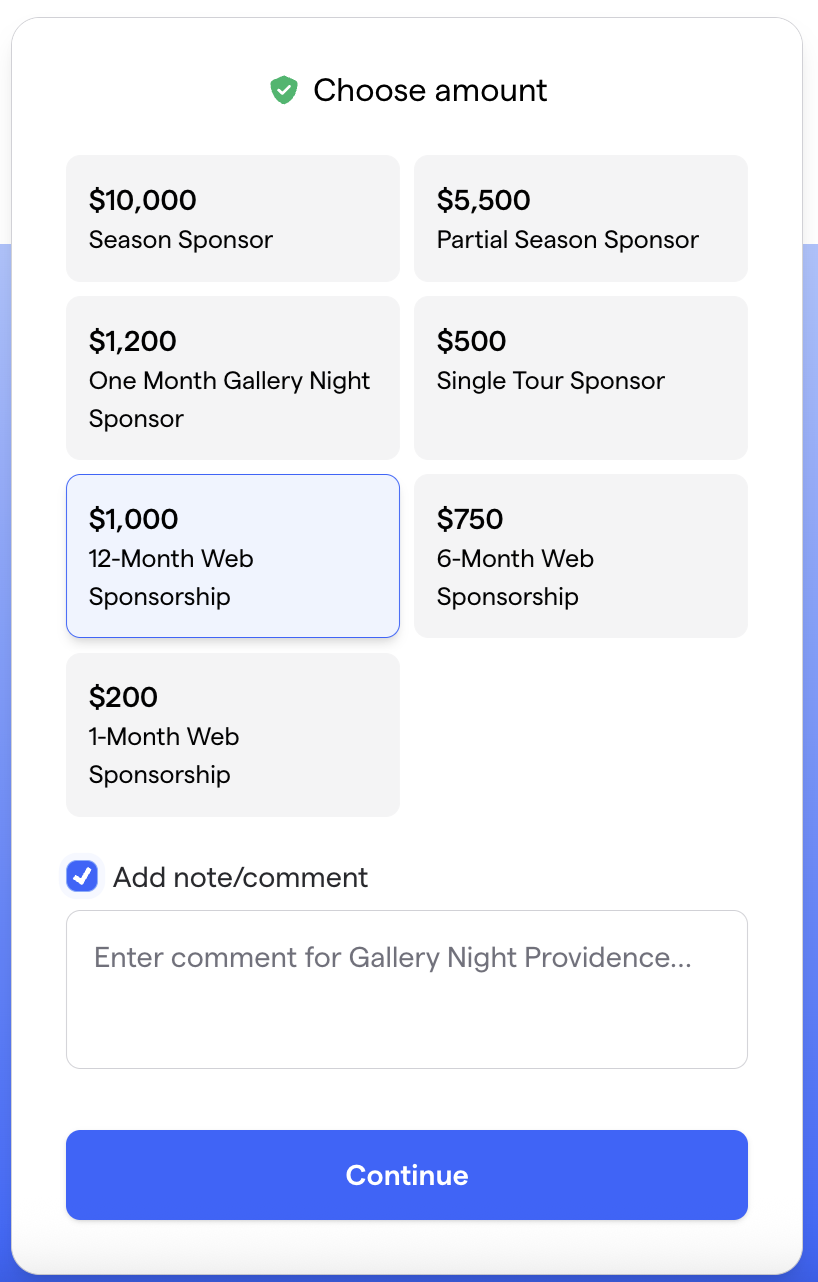The height and width of the screenshot is (1282, 818).
Task: Click the '$200' price amount
Action: [x=124, y=697]
